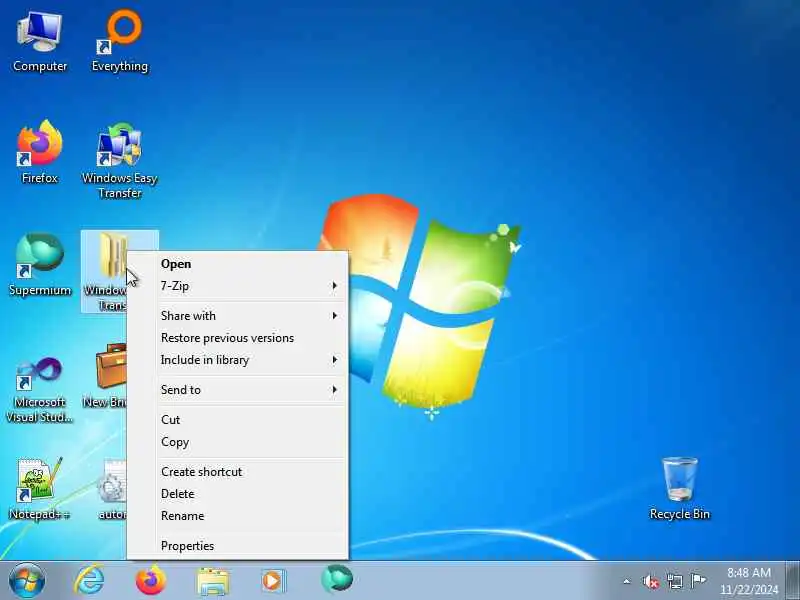Choose Delete in the context menu
Screen dimensions: 800x600
pyautogui.click(x=238, y=494)
